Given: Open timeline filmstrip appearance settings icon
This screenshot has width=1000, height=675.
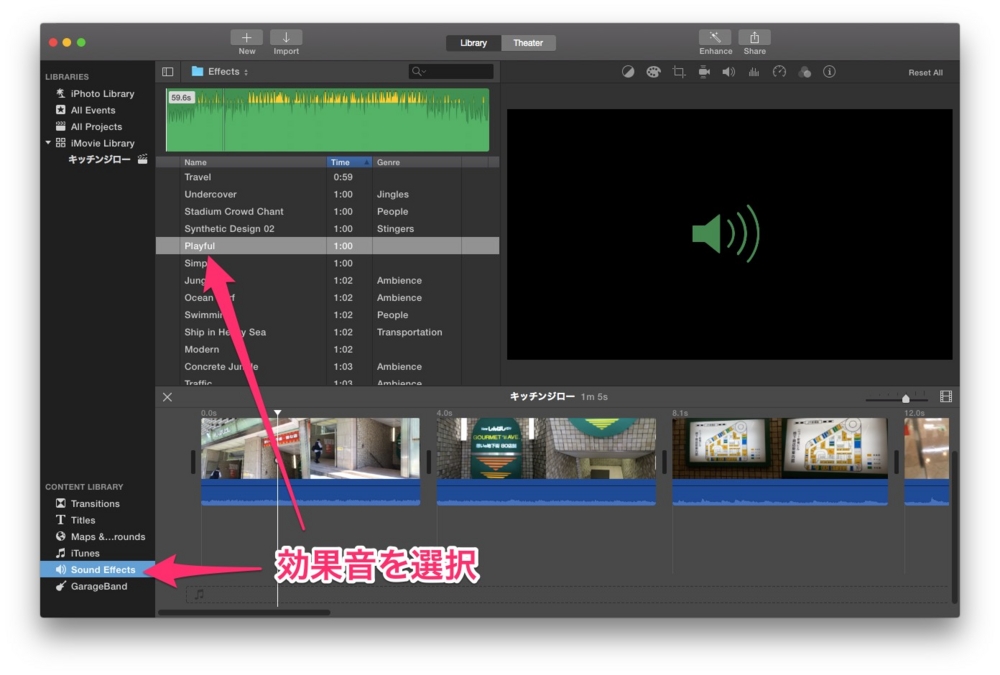Looking at the screenshot, I should tap(946, 397).
